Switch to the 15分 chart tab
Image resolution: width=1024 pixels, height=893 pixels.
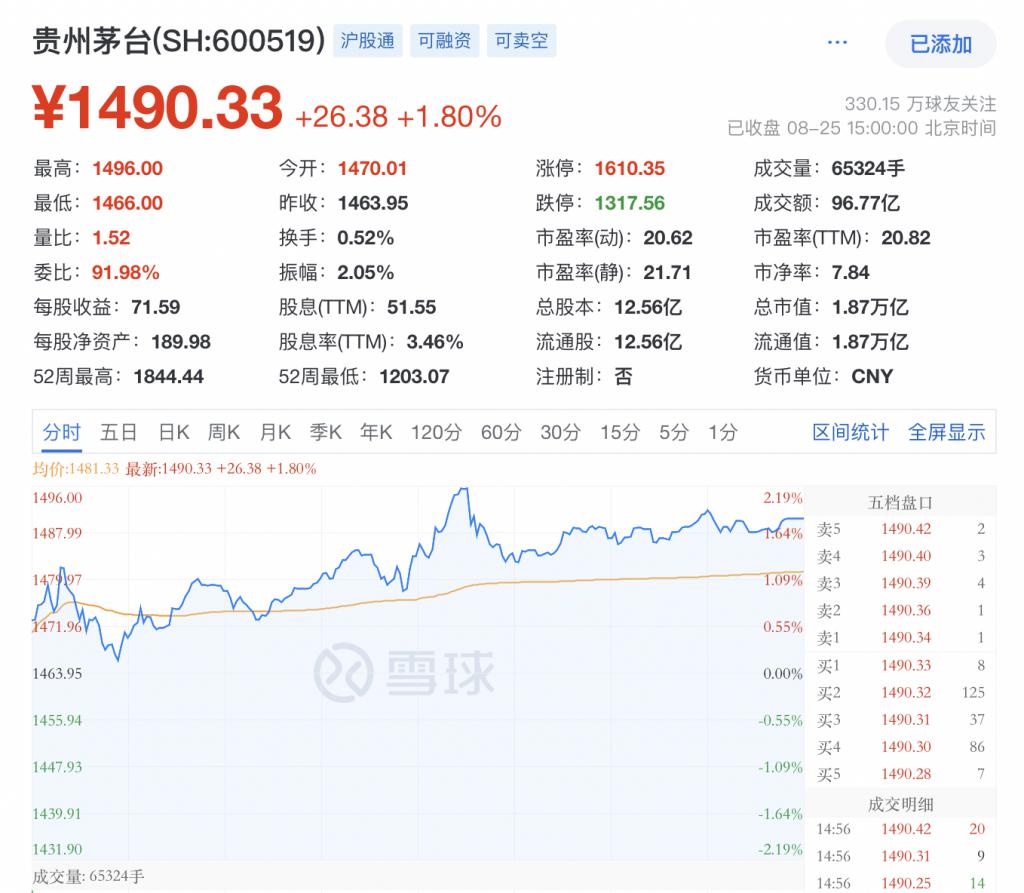pos(620,432)
